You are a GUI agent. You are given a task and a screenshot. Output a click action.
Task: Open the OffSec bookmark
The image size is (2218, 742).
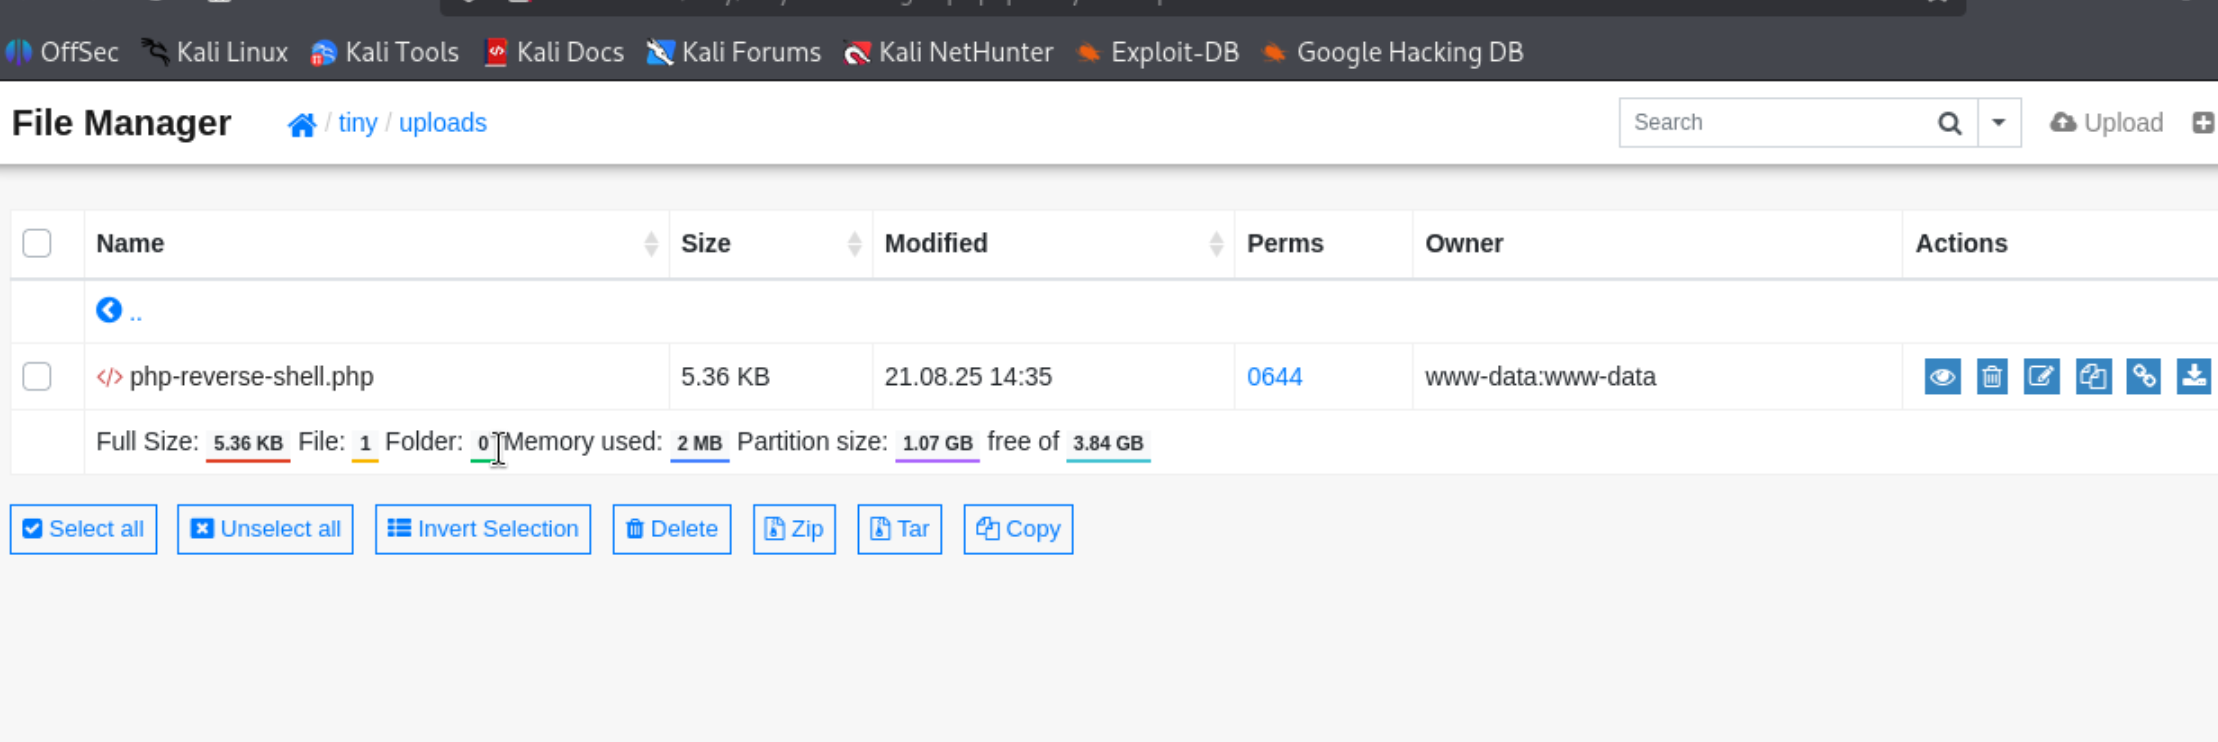(x=62, y=52)
